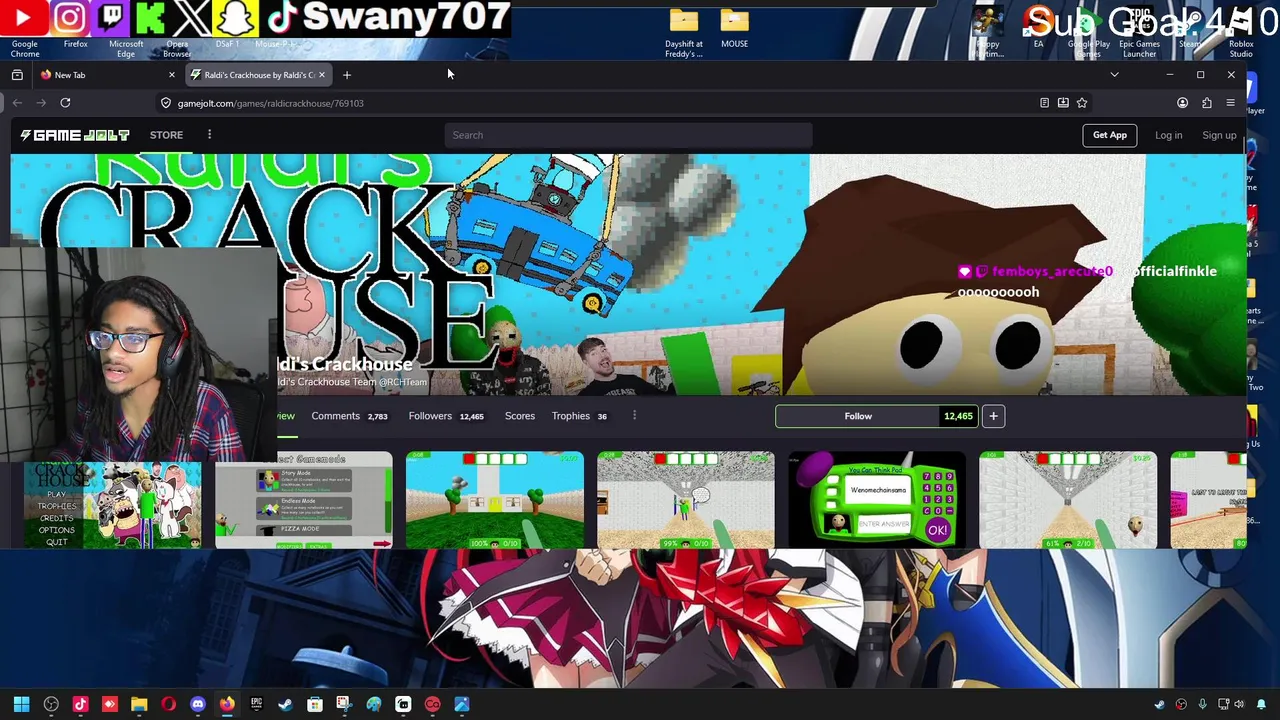The height and width of the screenshot is (720, 1280).
Task: Open the Scores tab
Action: click(x=520, y=416)
